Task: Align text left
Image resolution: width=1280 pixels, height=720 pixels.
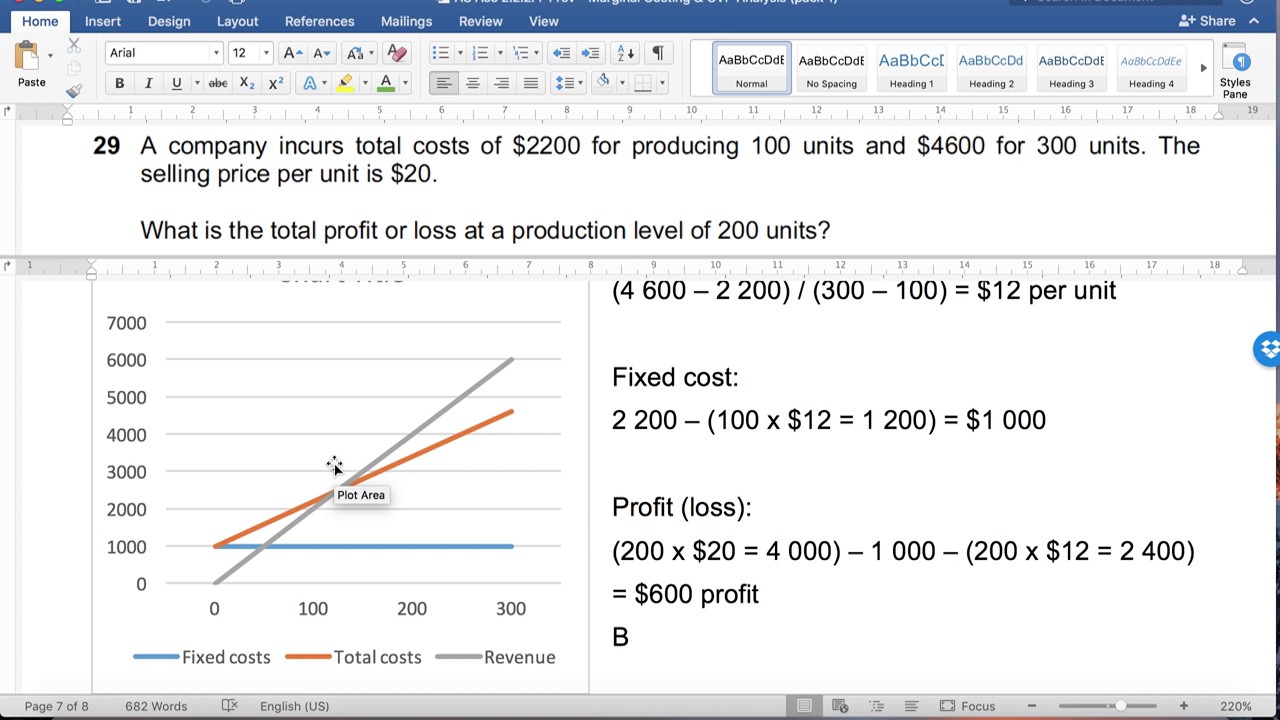Action: tap(444, 83)
